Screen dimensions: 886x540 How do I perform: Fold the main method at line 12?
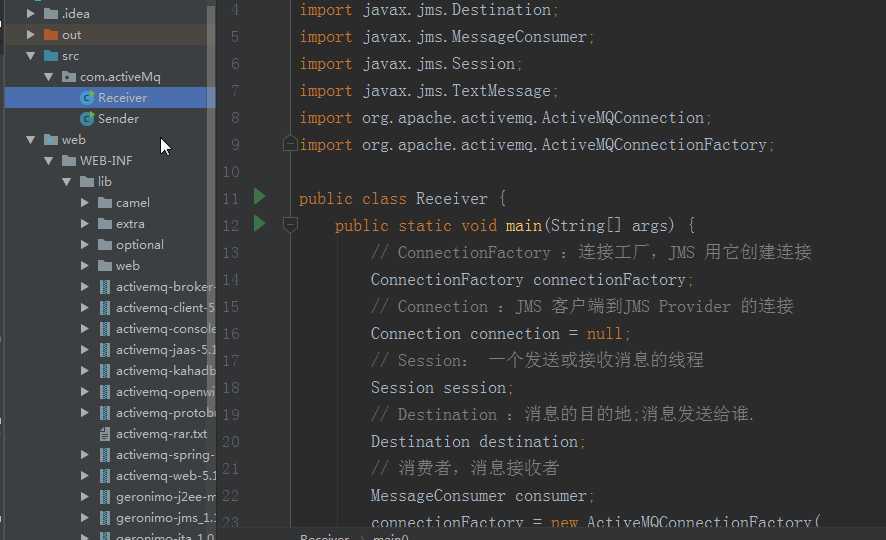point(290,225)
